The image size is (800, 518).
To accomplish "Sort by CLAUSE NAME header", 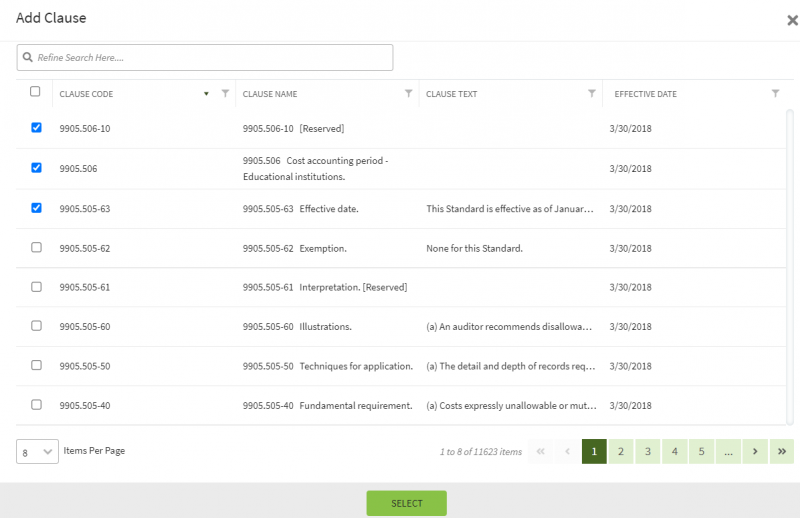I will point(270,94).
